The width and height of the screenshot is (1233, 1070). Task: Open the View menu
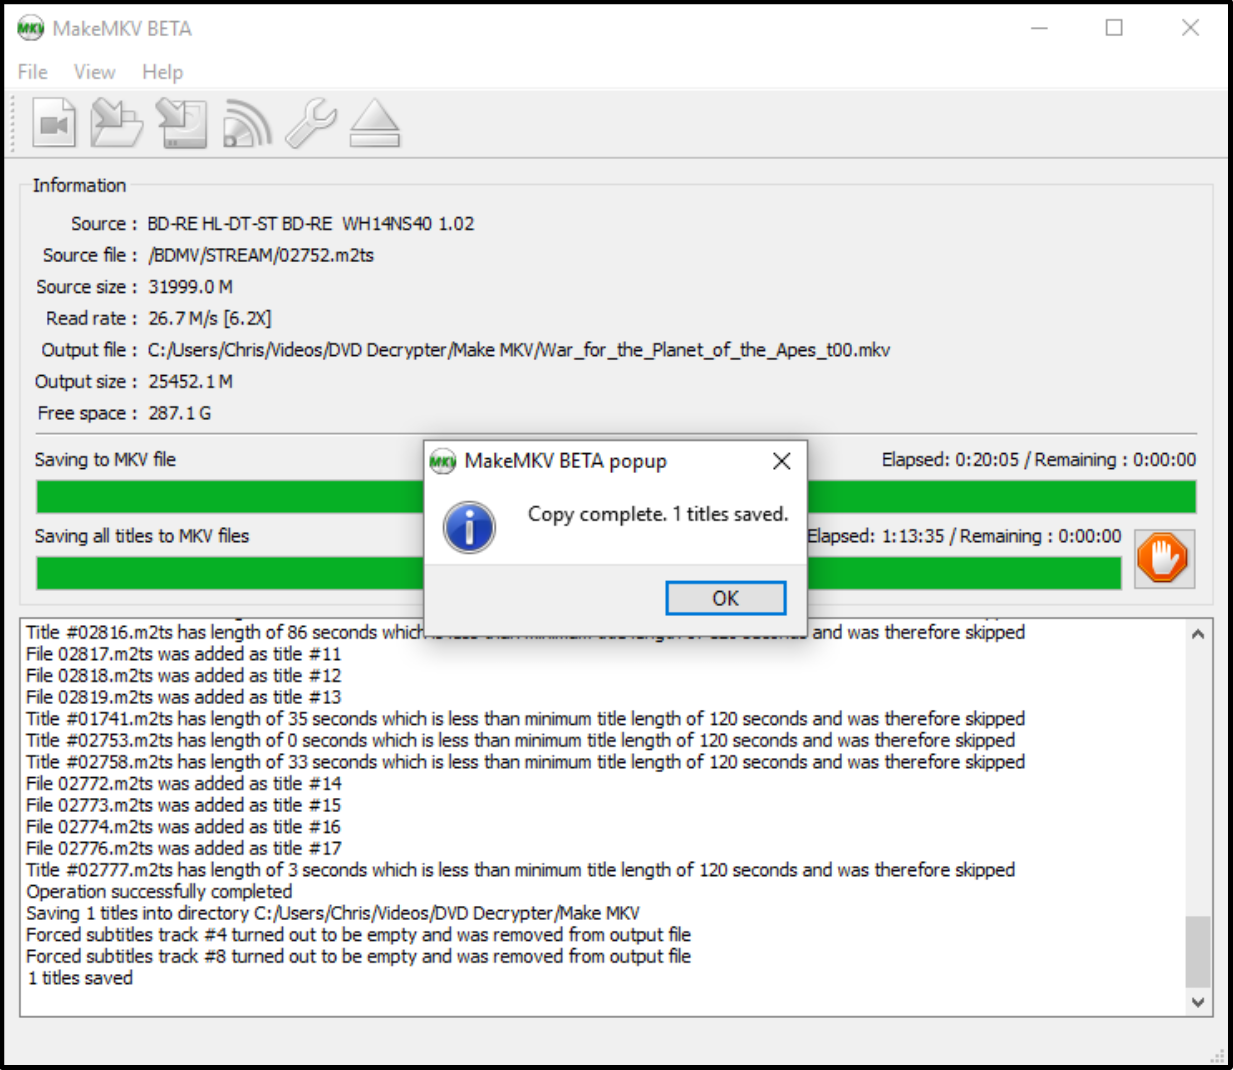coord(94,72)
